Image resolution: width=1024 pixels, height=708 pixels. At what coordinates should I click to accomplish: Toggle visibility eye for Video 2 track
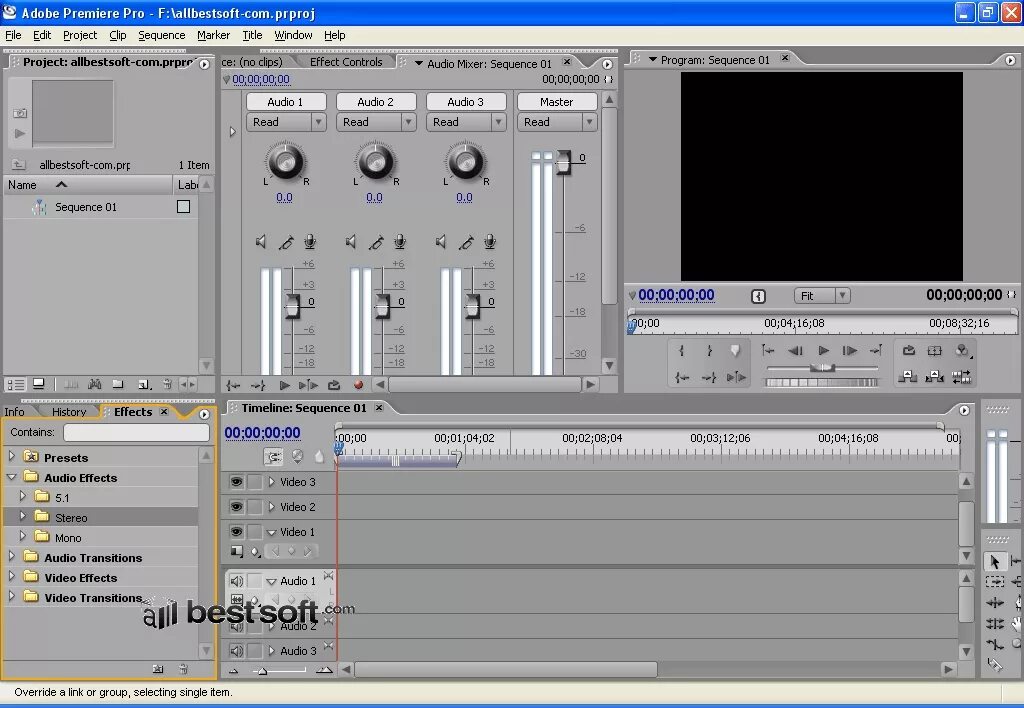[x=236, y=507]
